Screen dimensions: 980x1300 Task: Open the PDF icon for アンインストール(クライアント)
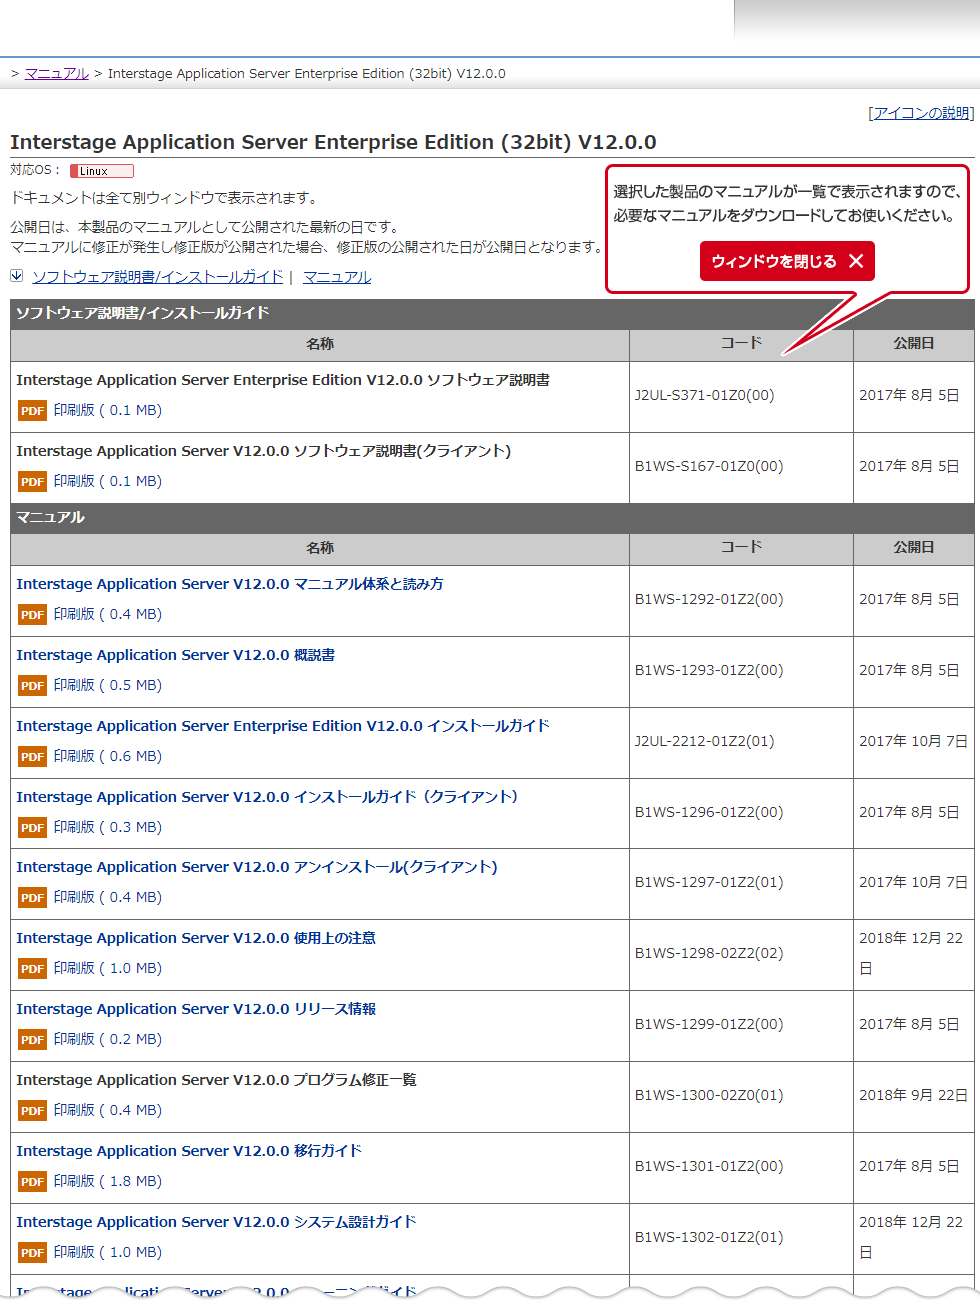click(x=32, y=898)
